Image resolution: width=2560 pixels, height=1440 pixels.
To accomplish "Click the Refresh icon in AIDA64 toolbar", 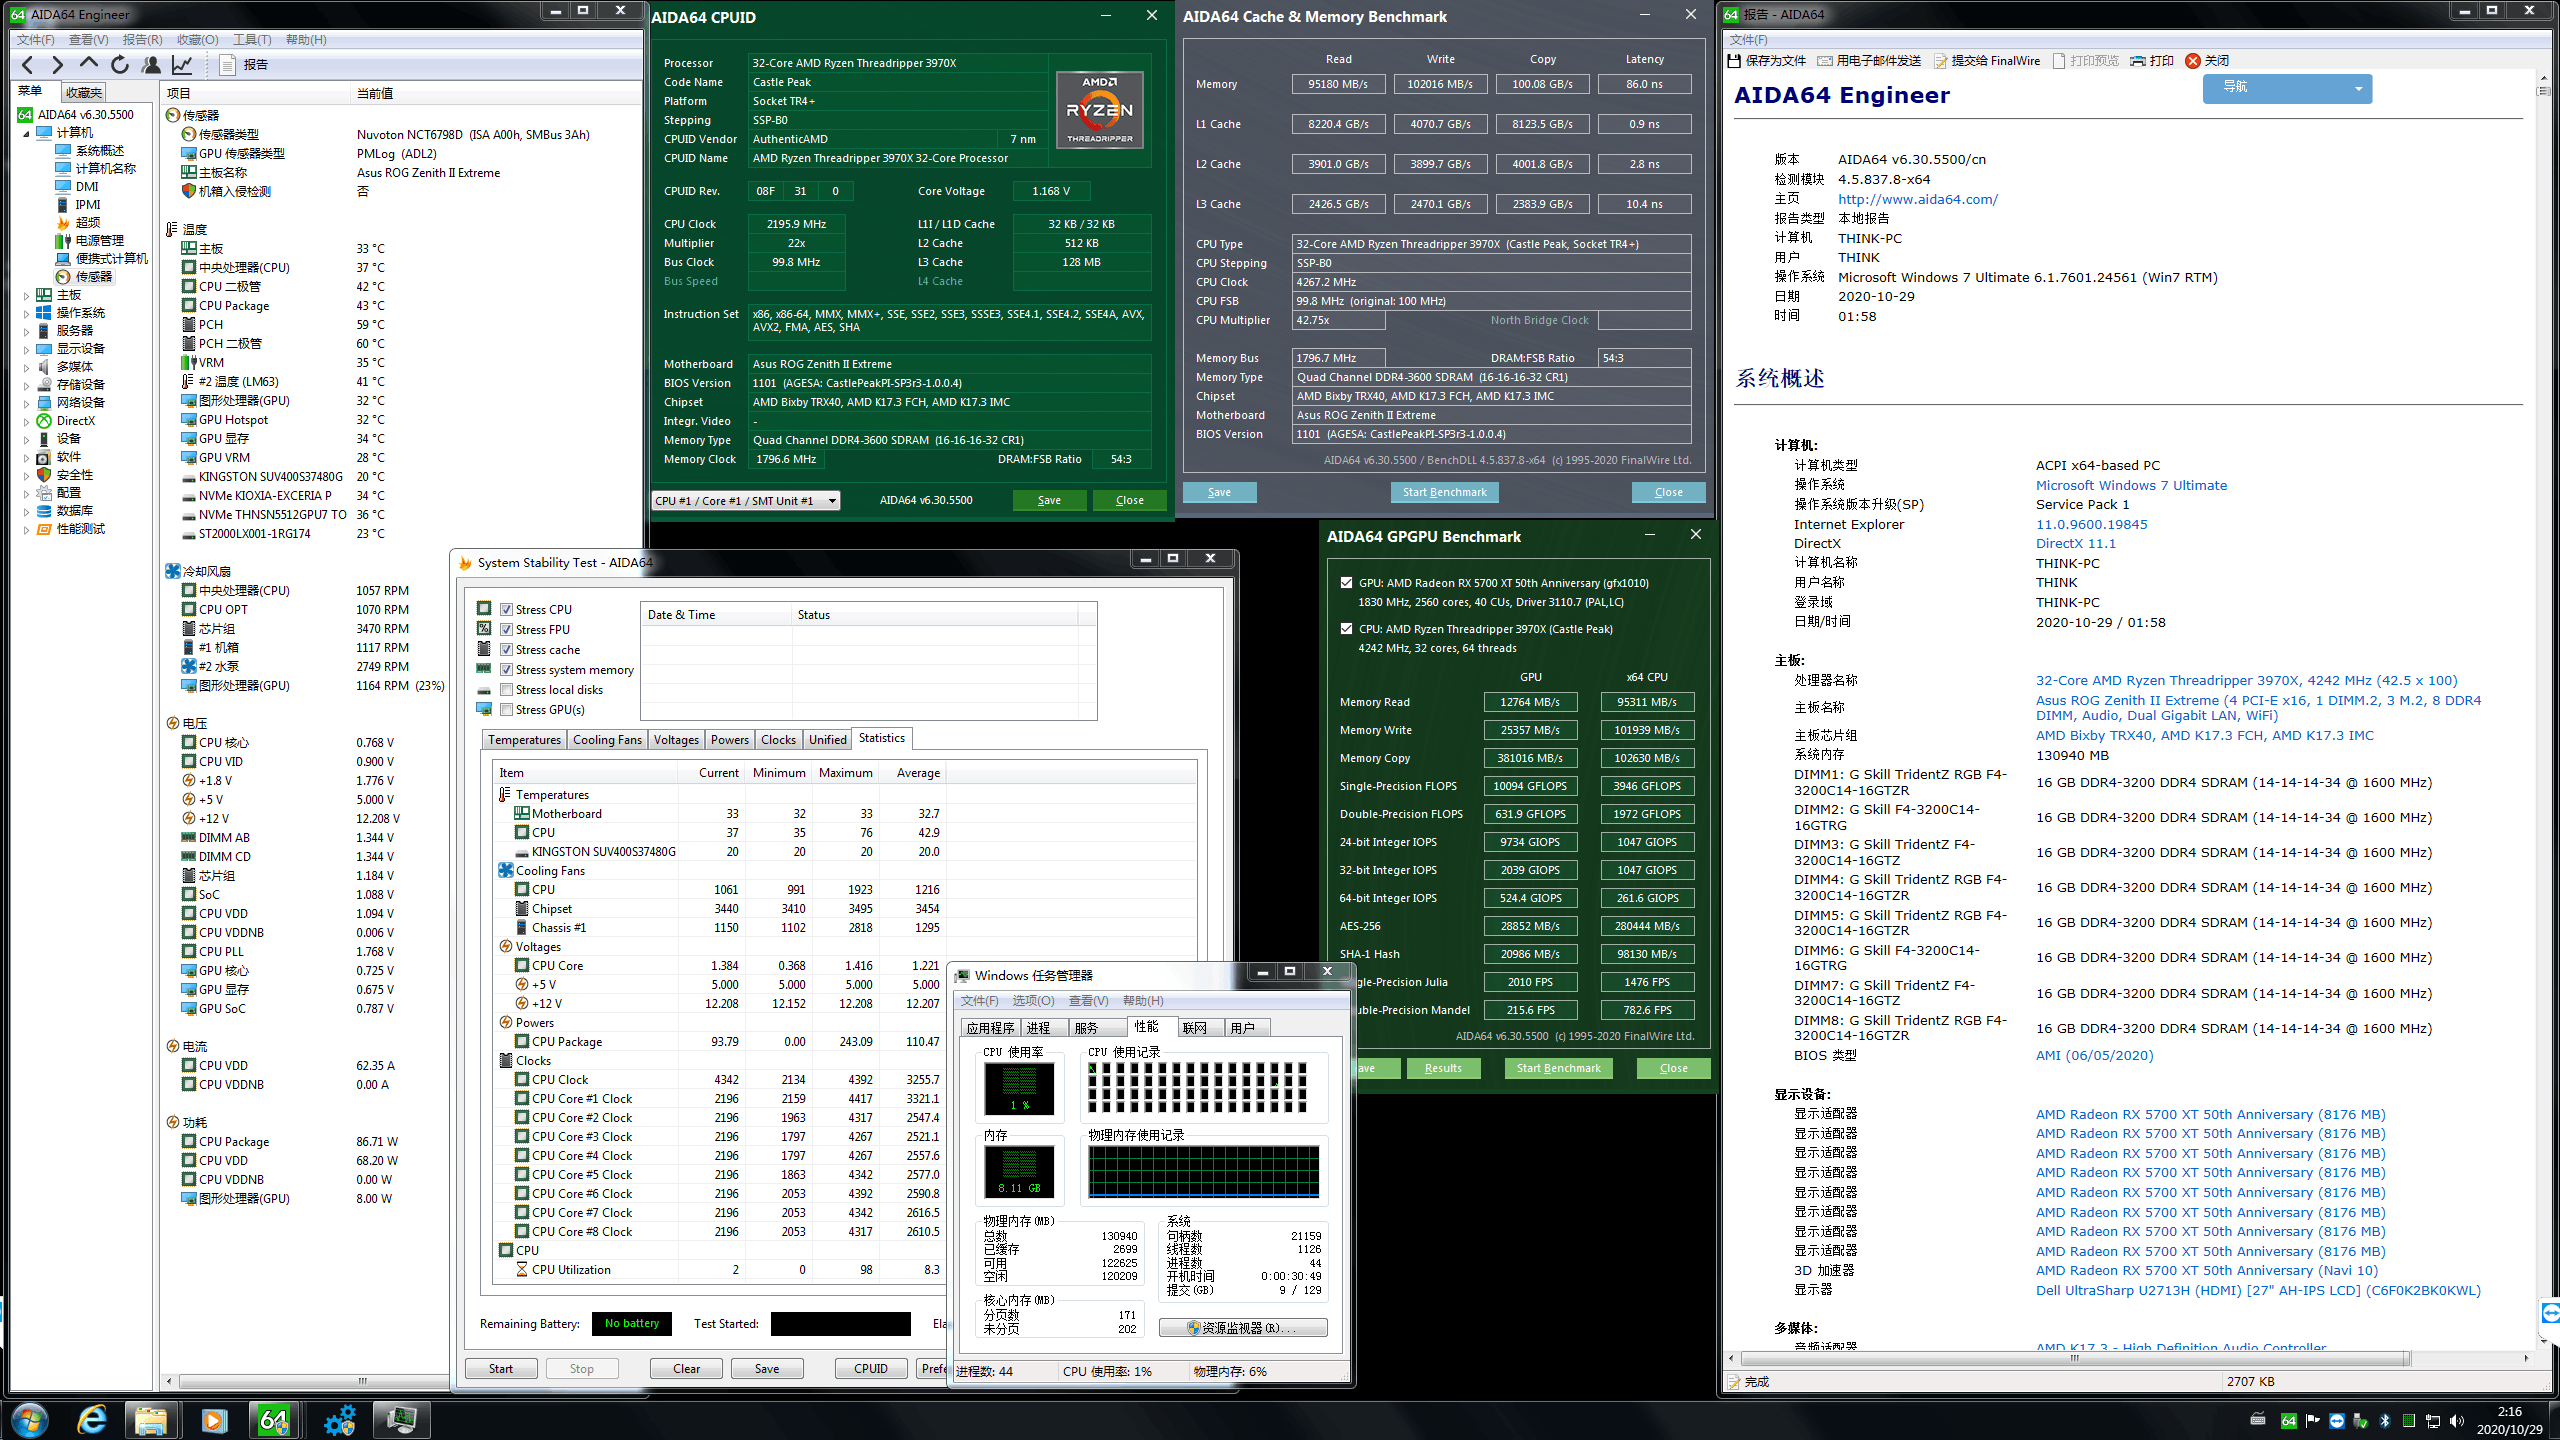I will pos(120,65).
